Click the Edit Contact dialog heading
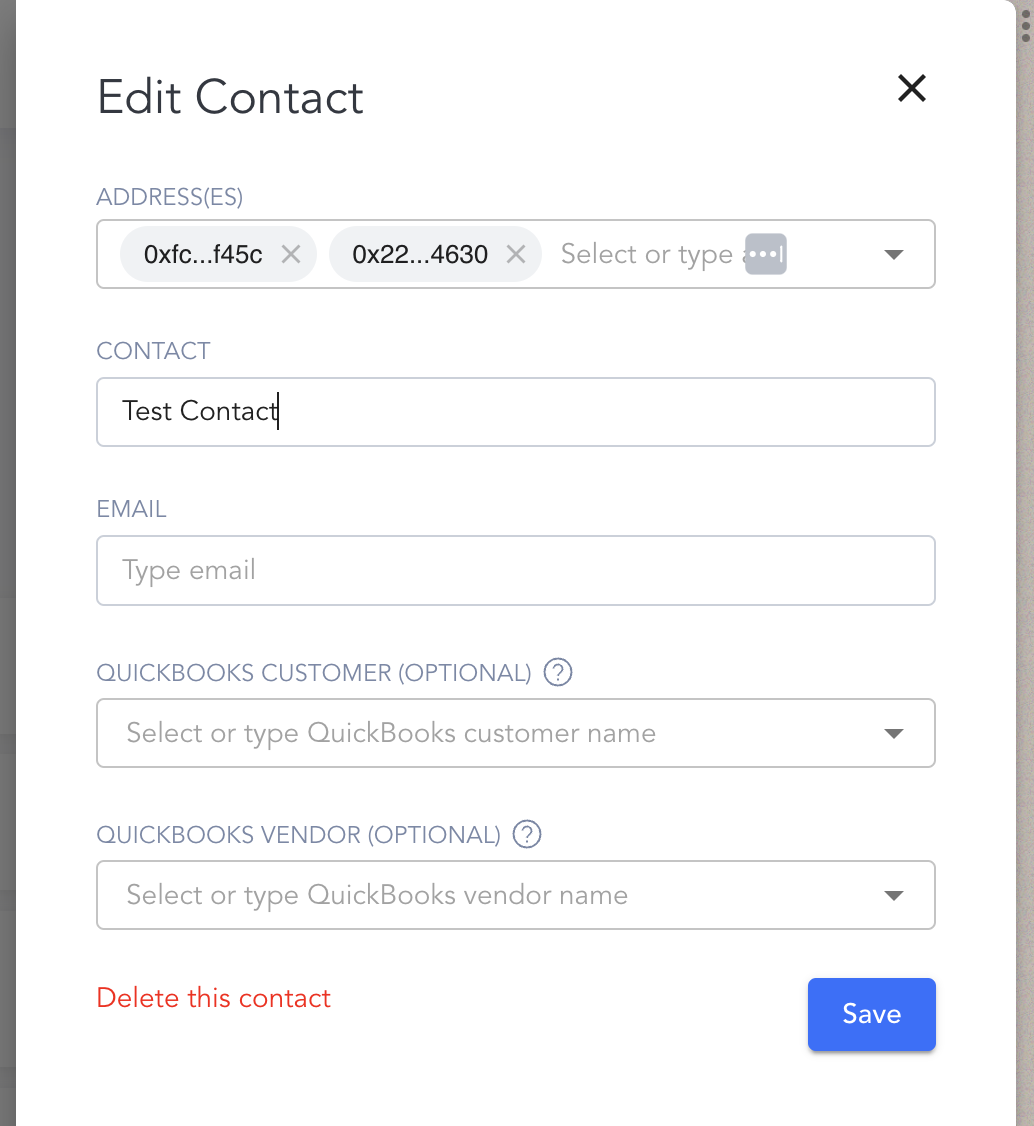Screen dimensions: 1034x1126 (230, 98)
